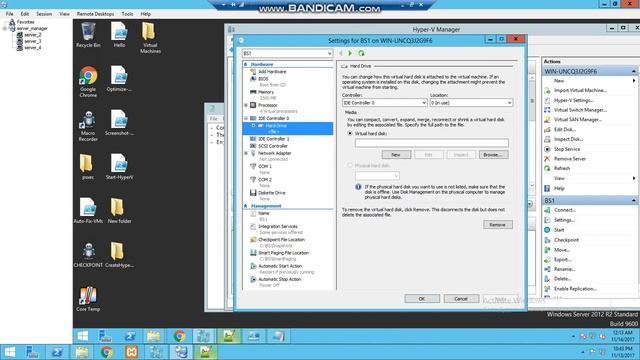Image resolution: width=640 pixels, height=360 pixels.
Task: Select Smart Paging File Location item
Action: click(x=283, y=253)
